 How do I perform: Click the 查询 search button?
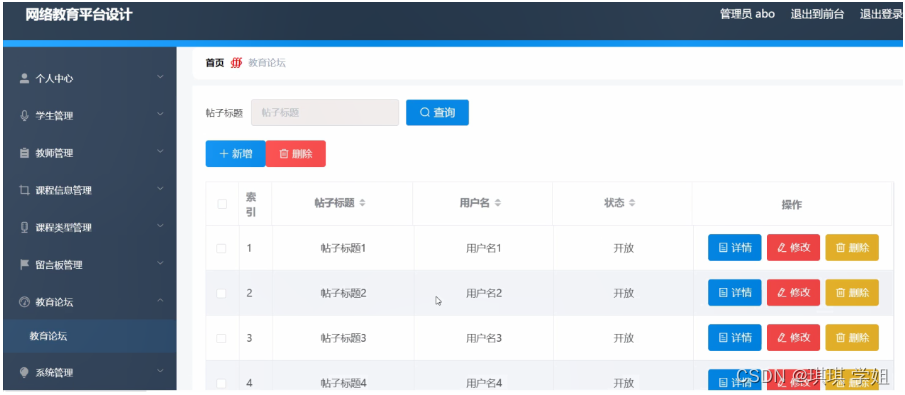(x=437, y=113)
